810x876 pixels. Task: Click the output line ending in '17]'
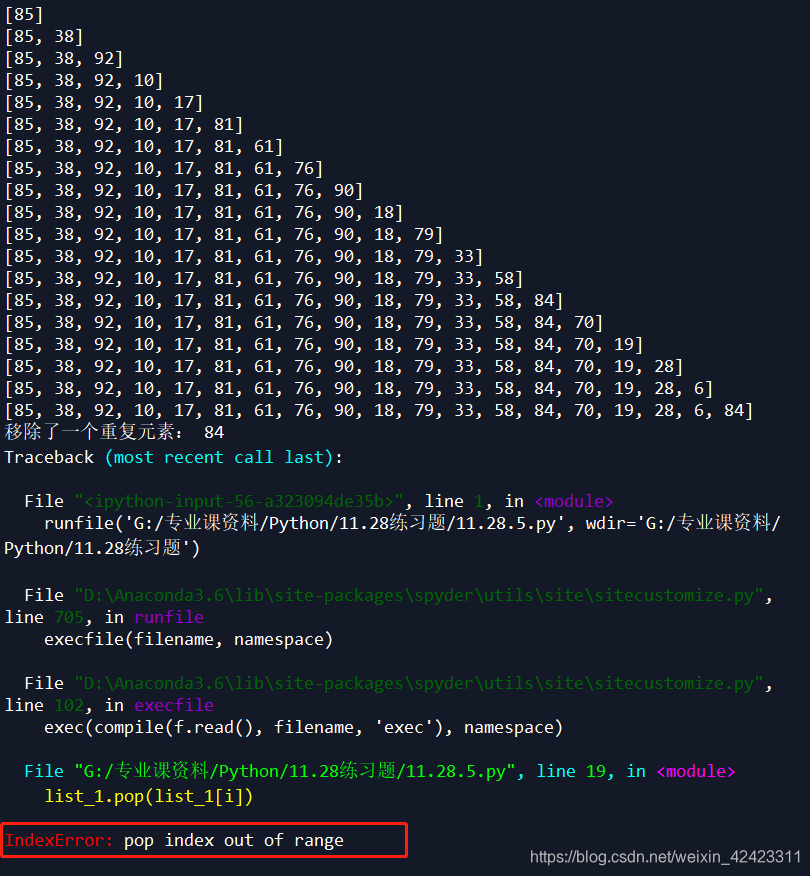(x=104, y=102)
